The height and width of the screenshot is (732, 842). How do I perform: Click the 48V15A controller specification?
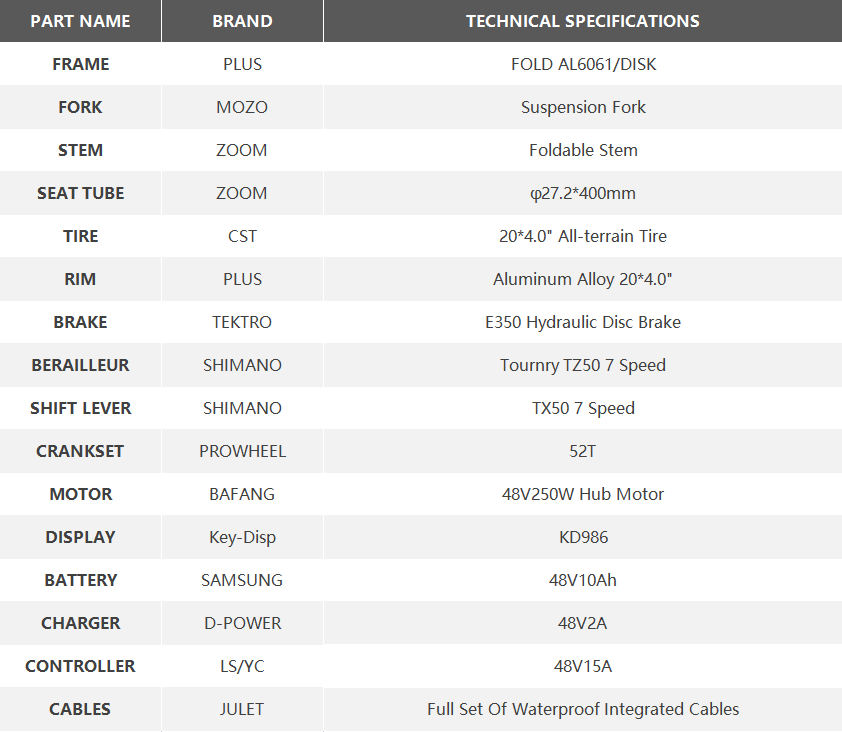pyautogui.click(x=583, y=666)
